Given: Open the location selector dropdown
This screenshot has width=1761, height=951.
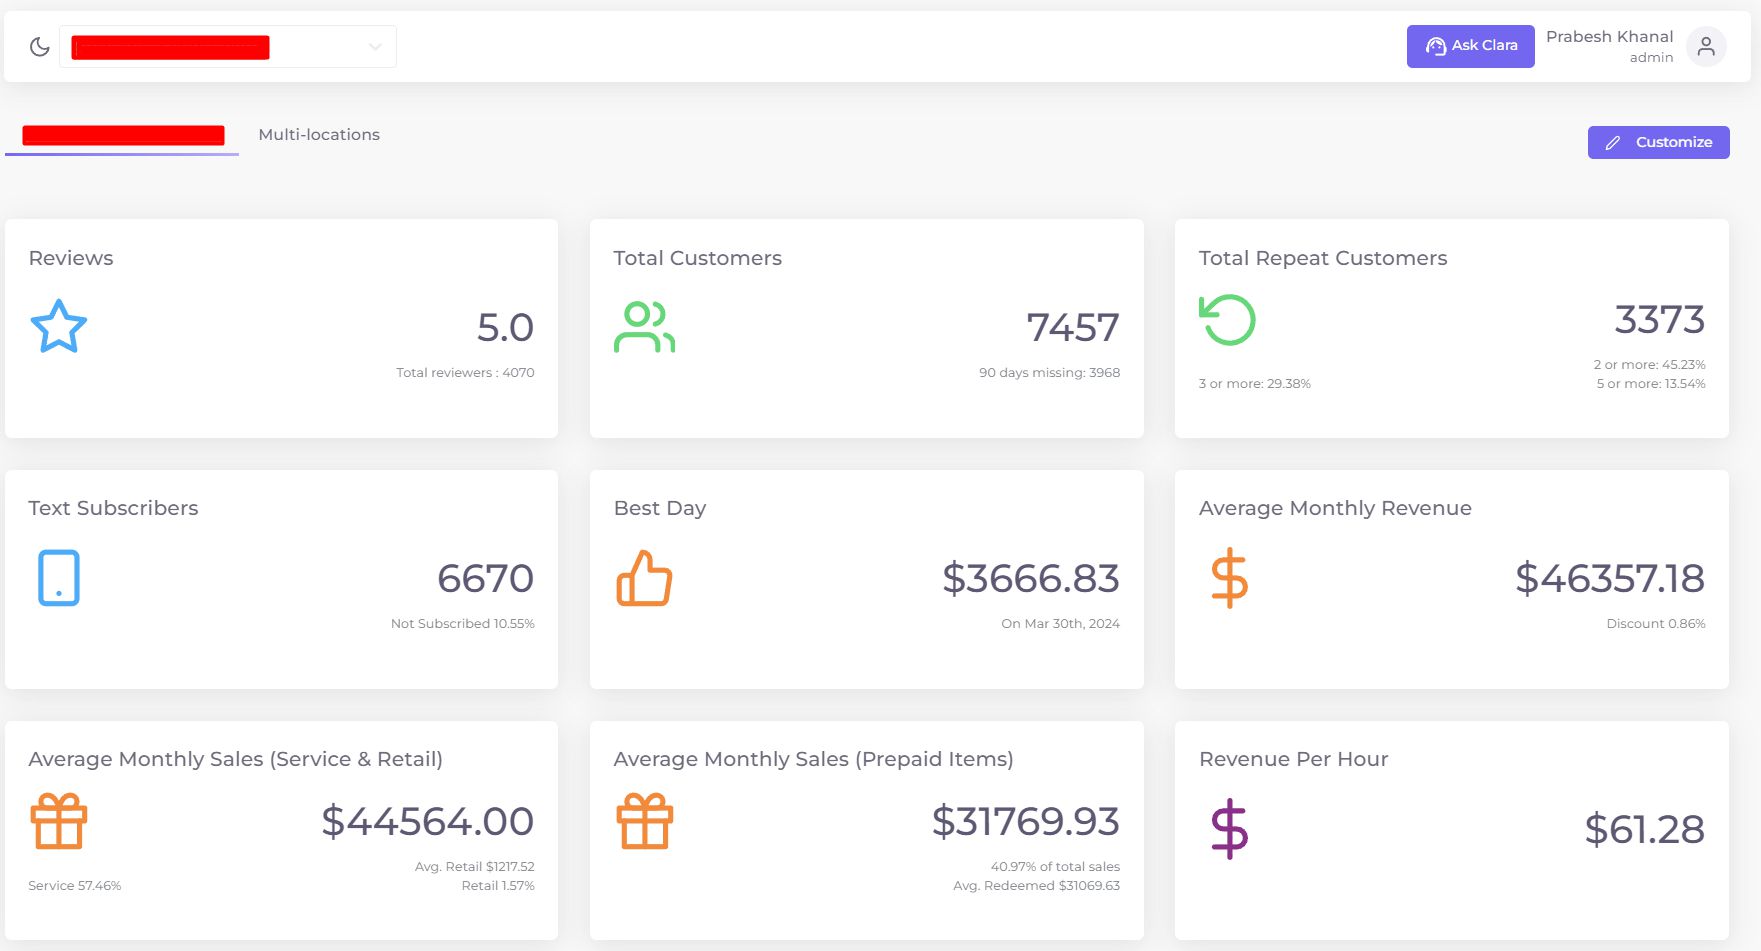Looking at the screenshot, I should pos(228,46).
